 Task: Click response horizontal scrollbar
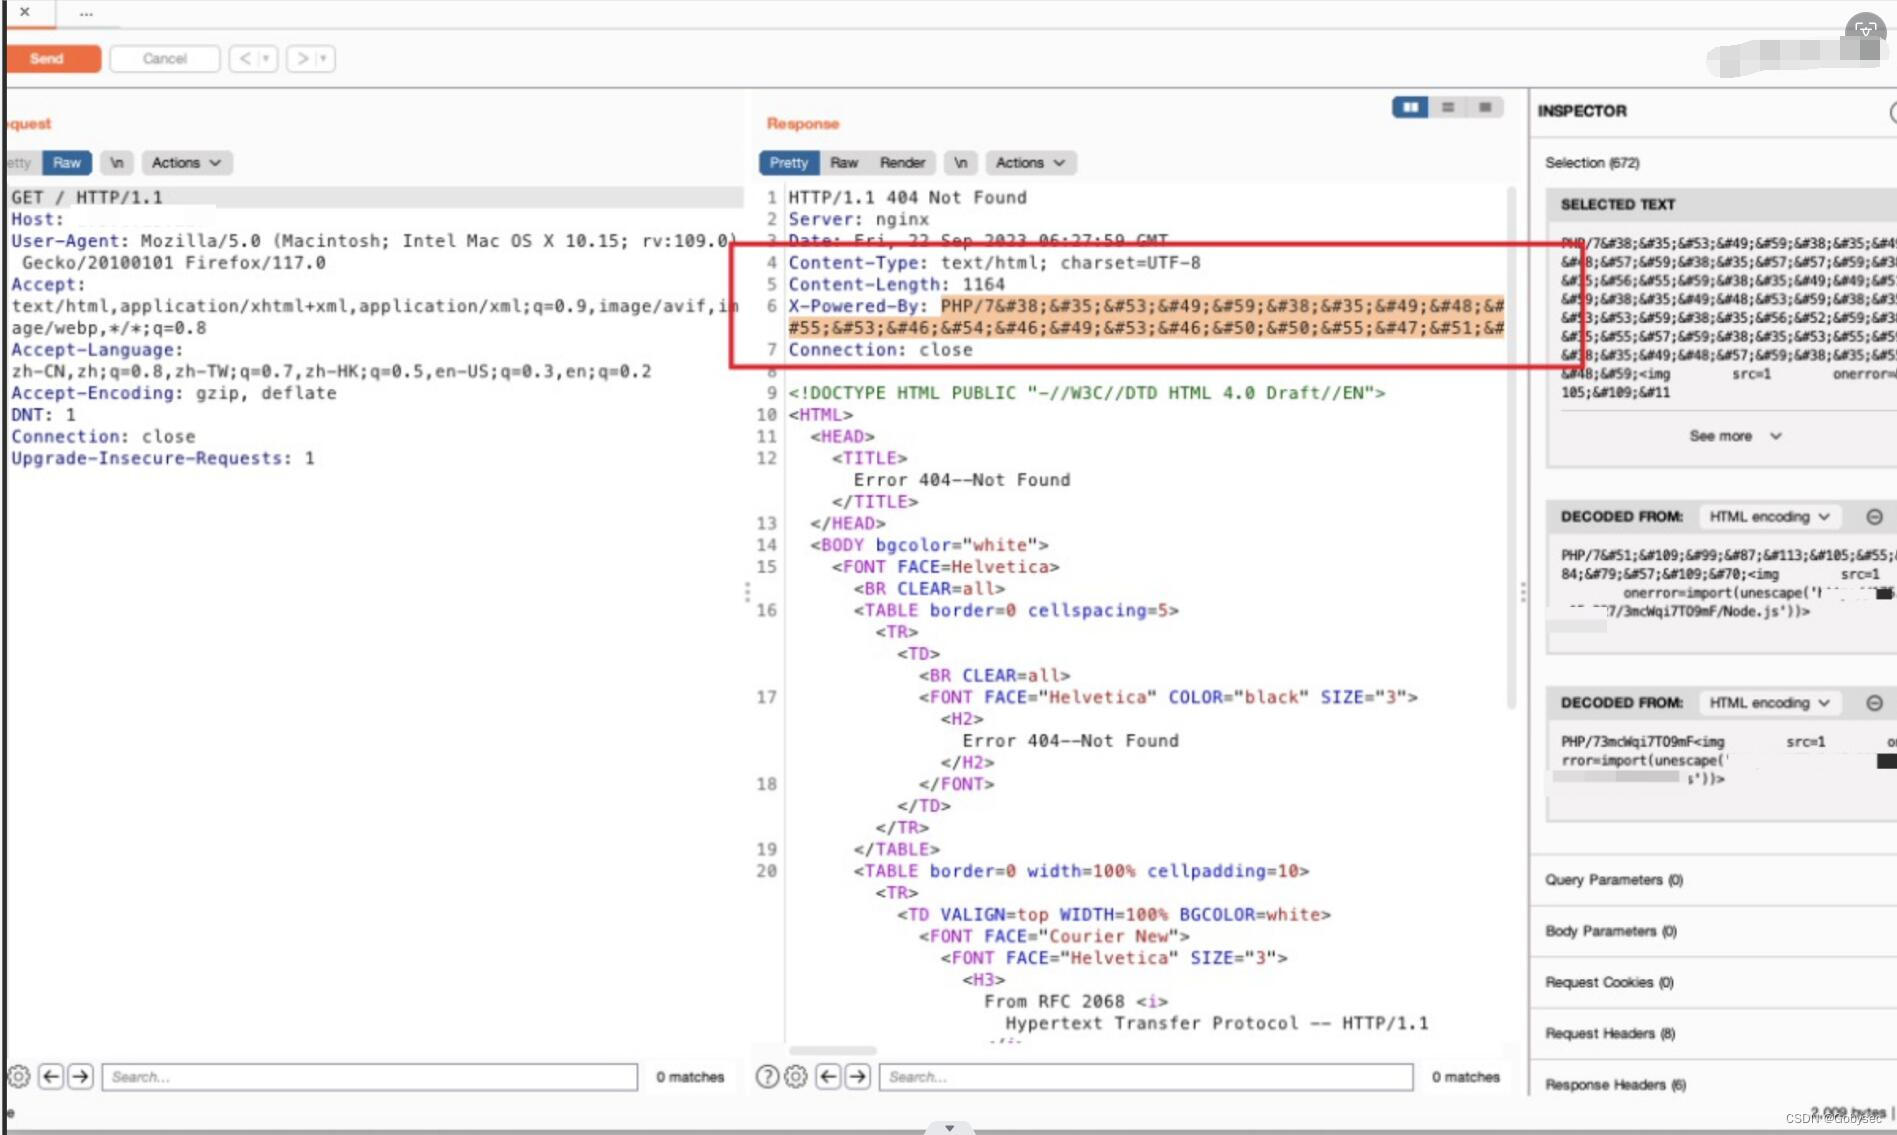point(833,1050)
